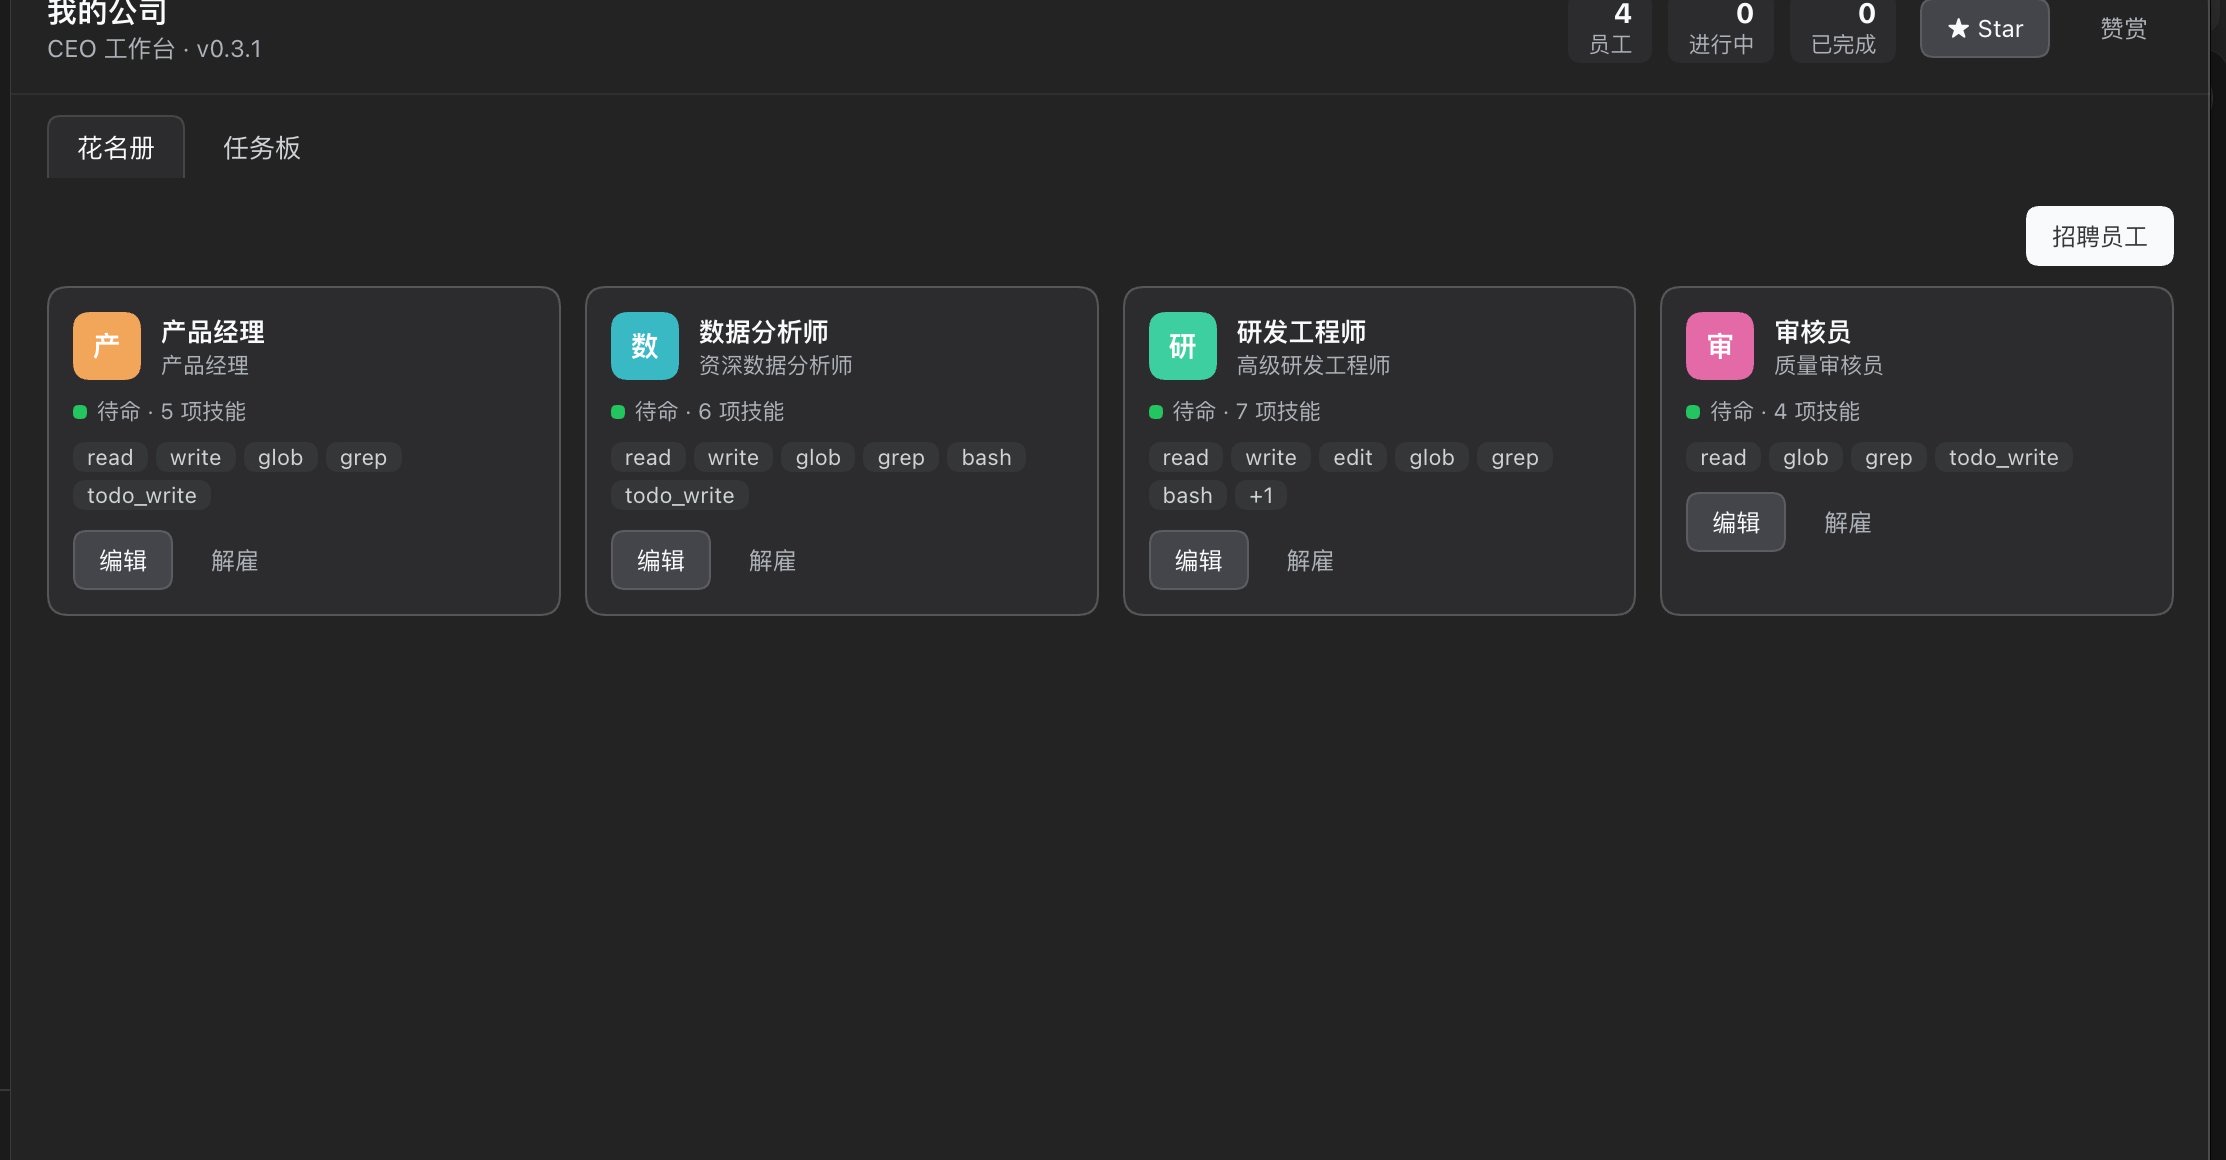Click todo_write tag on 审核员 card
2226x1160 pixels.
tap(2004, 457)
